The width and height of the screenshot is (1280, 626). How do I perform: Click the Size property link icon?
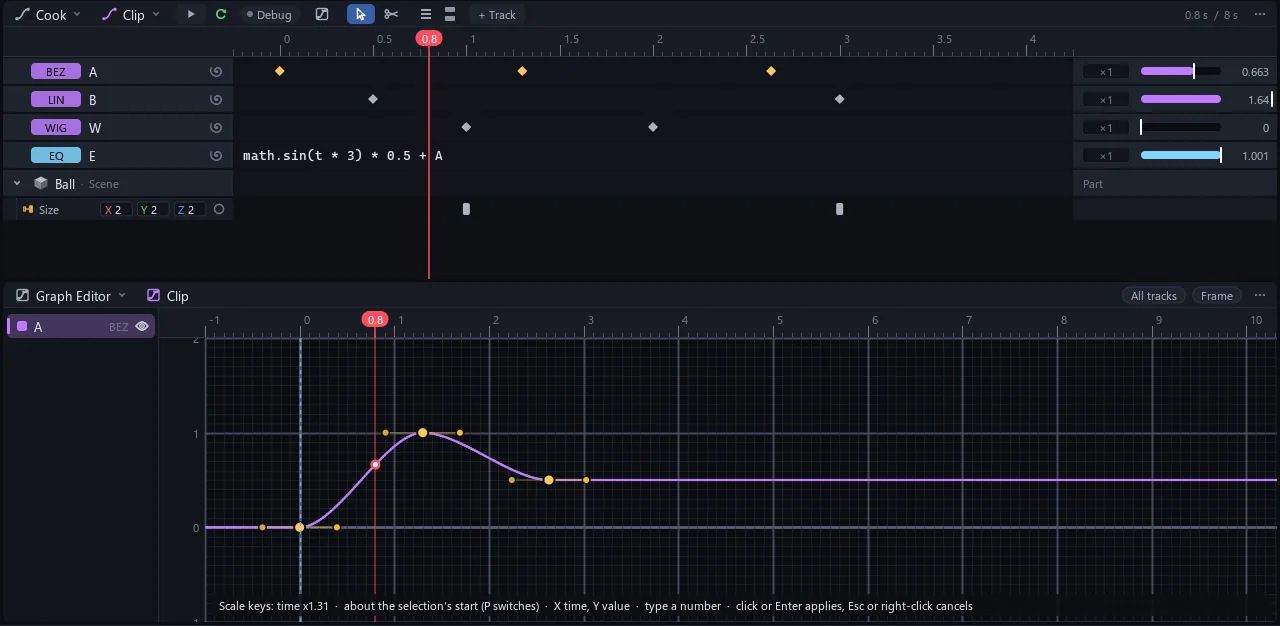[28, 210]
